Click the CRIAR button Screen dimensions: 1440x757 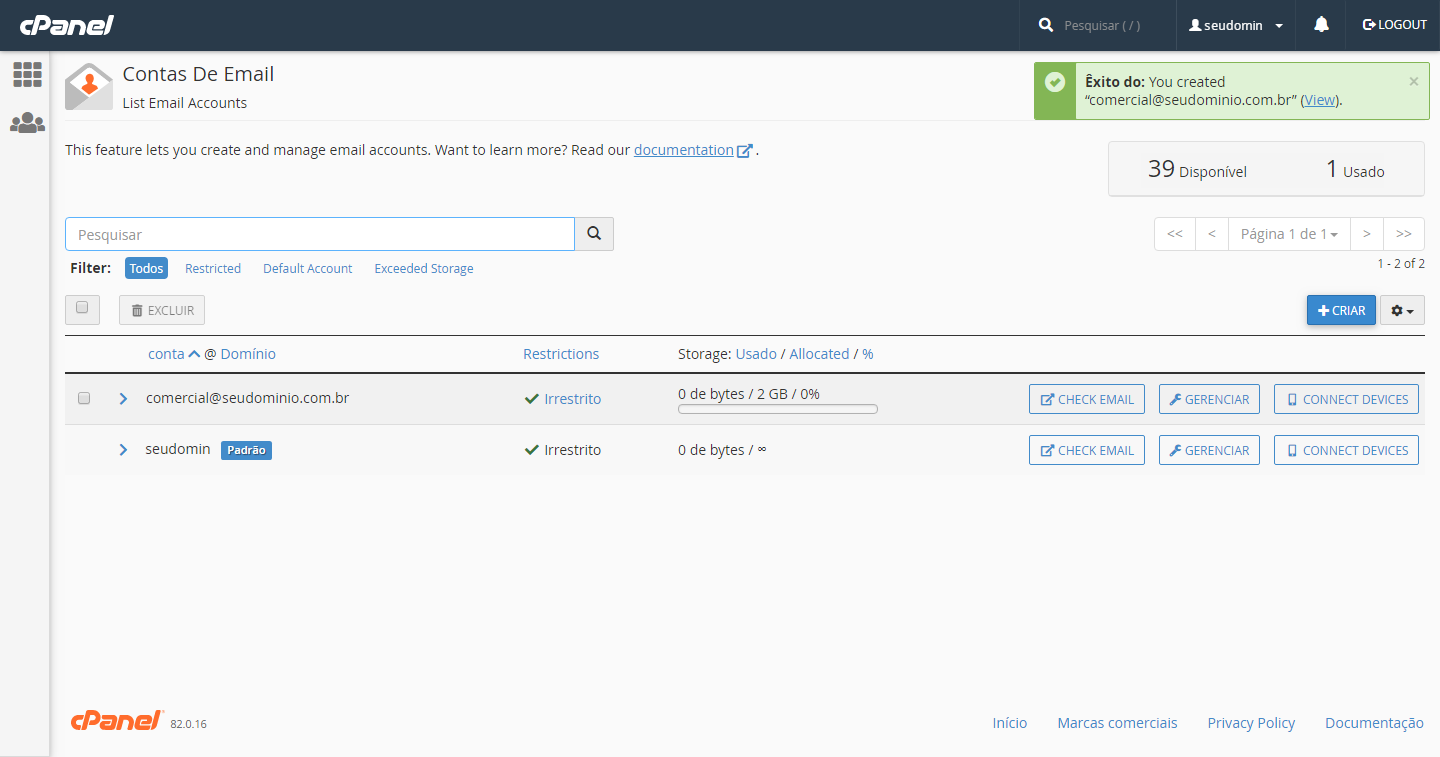[x=1341, y=311]
